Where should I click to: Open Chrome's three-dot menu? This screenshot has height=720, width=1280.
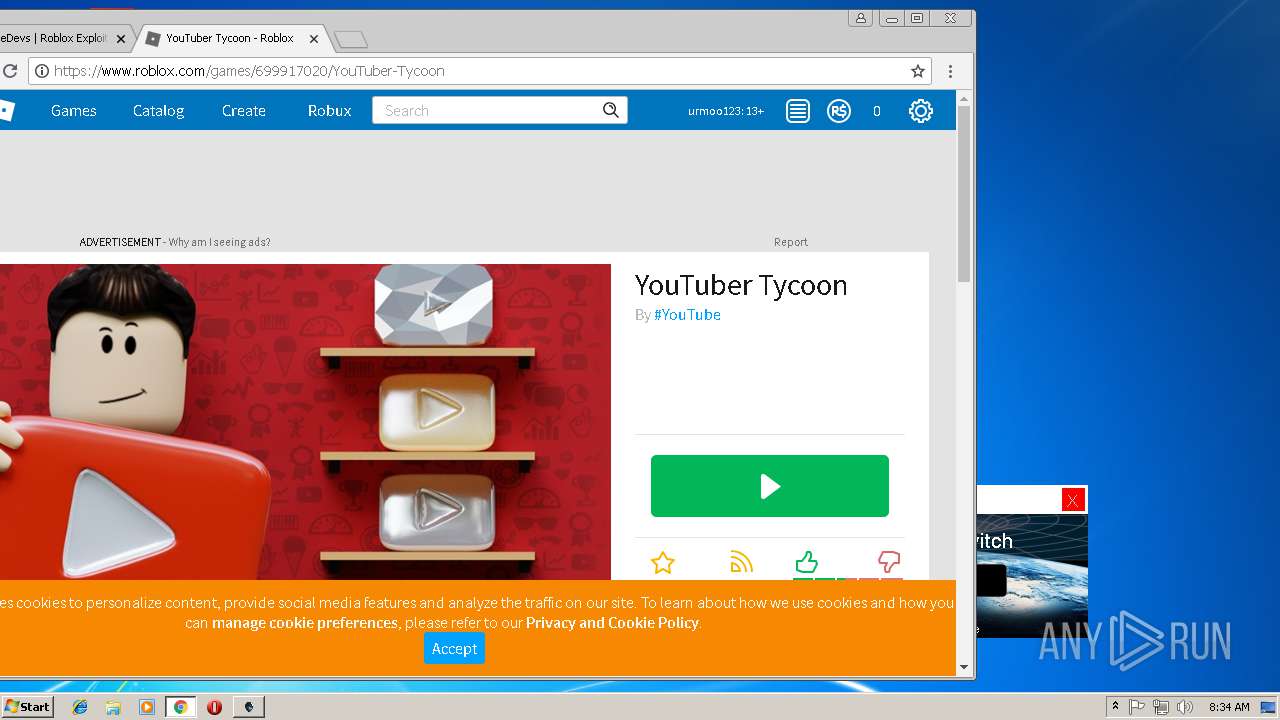tap(950, 71)
